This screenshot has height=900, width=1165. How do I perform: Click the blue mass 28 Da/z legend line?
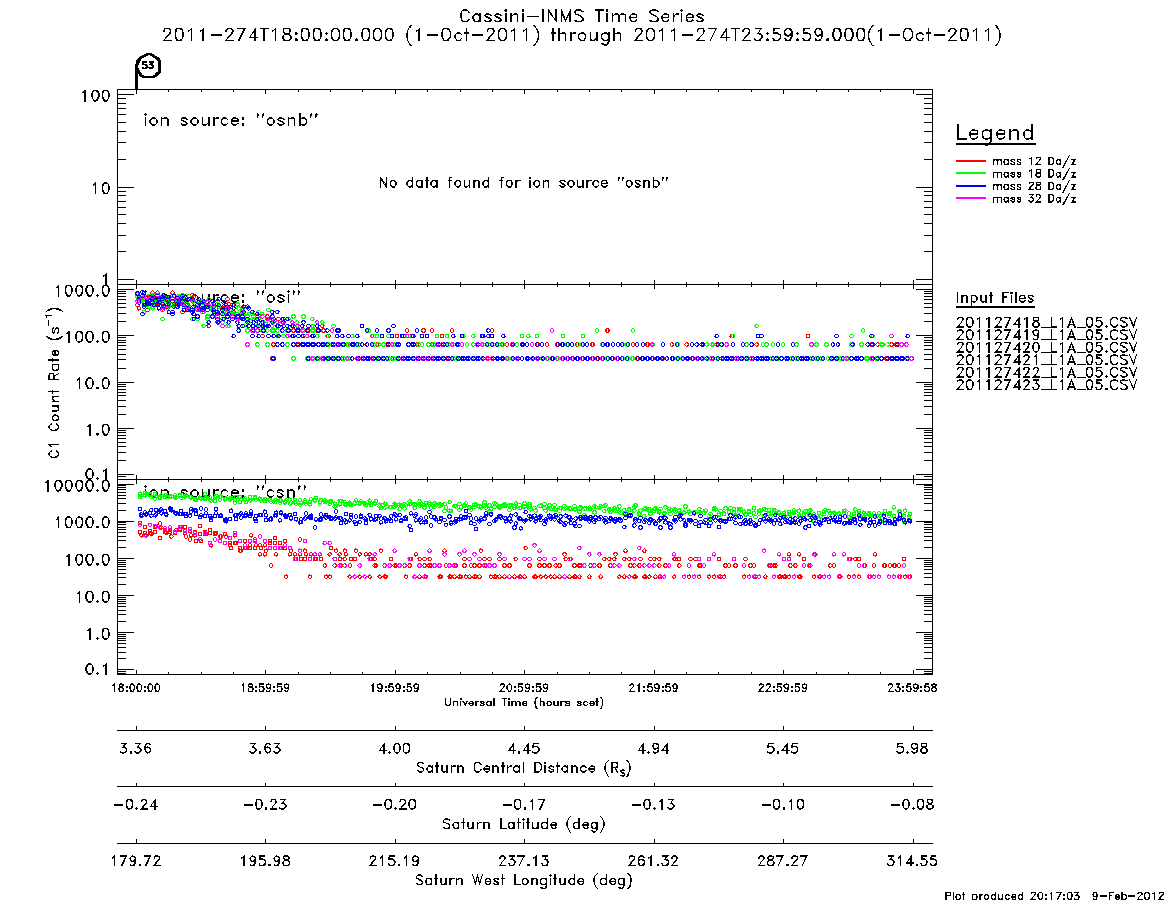[x=970, y=187]
